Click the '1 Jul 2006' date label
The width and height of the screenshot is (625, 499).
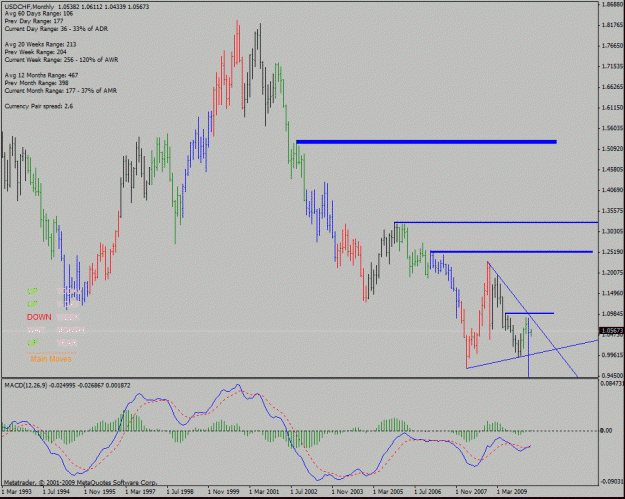[429, 491]
